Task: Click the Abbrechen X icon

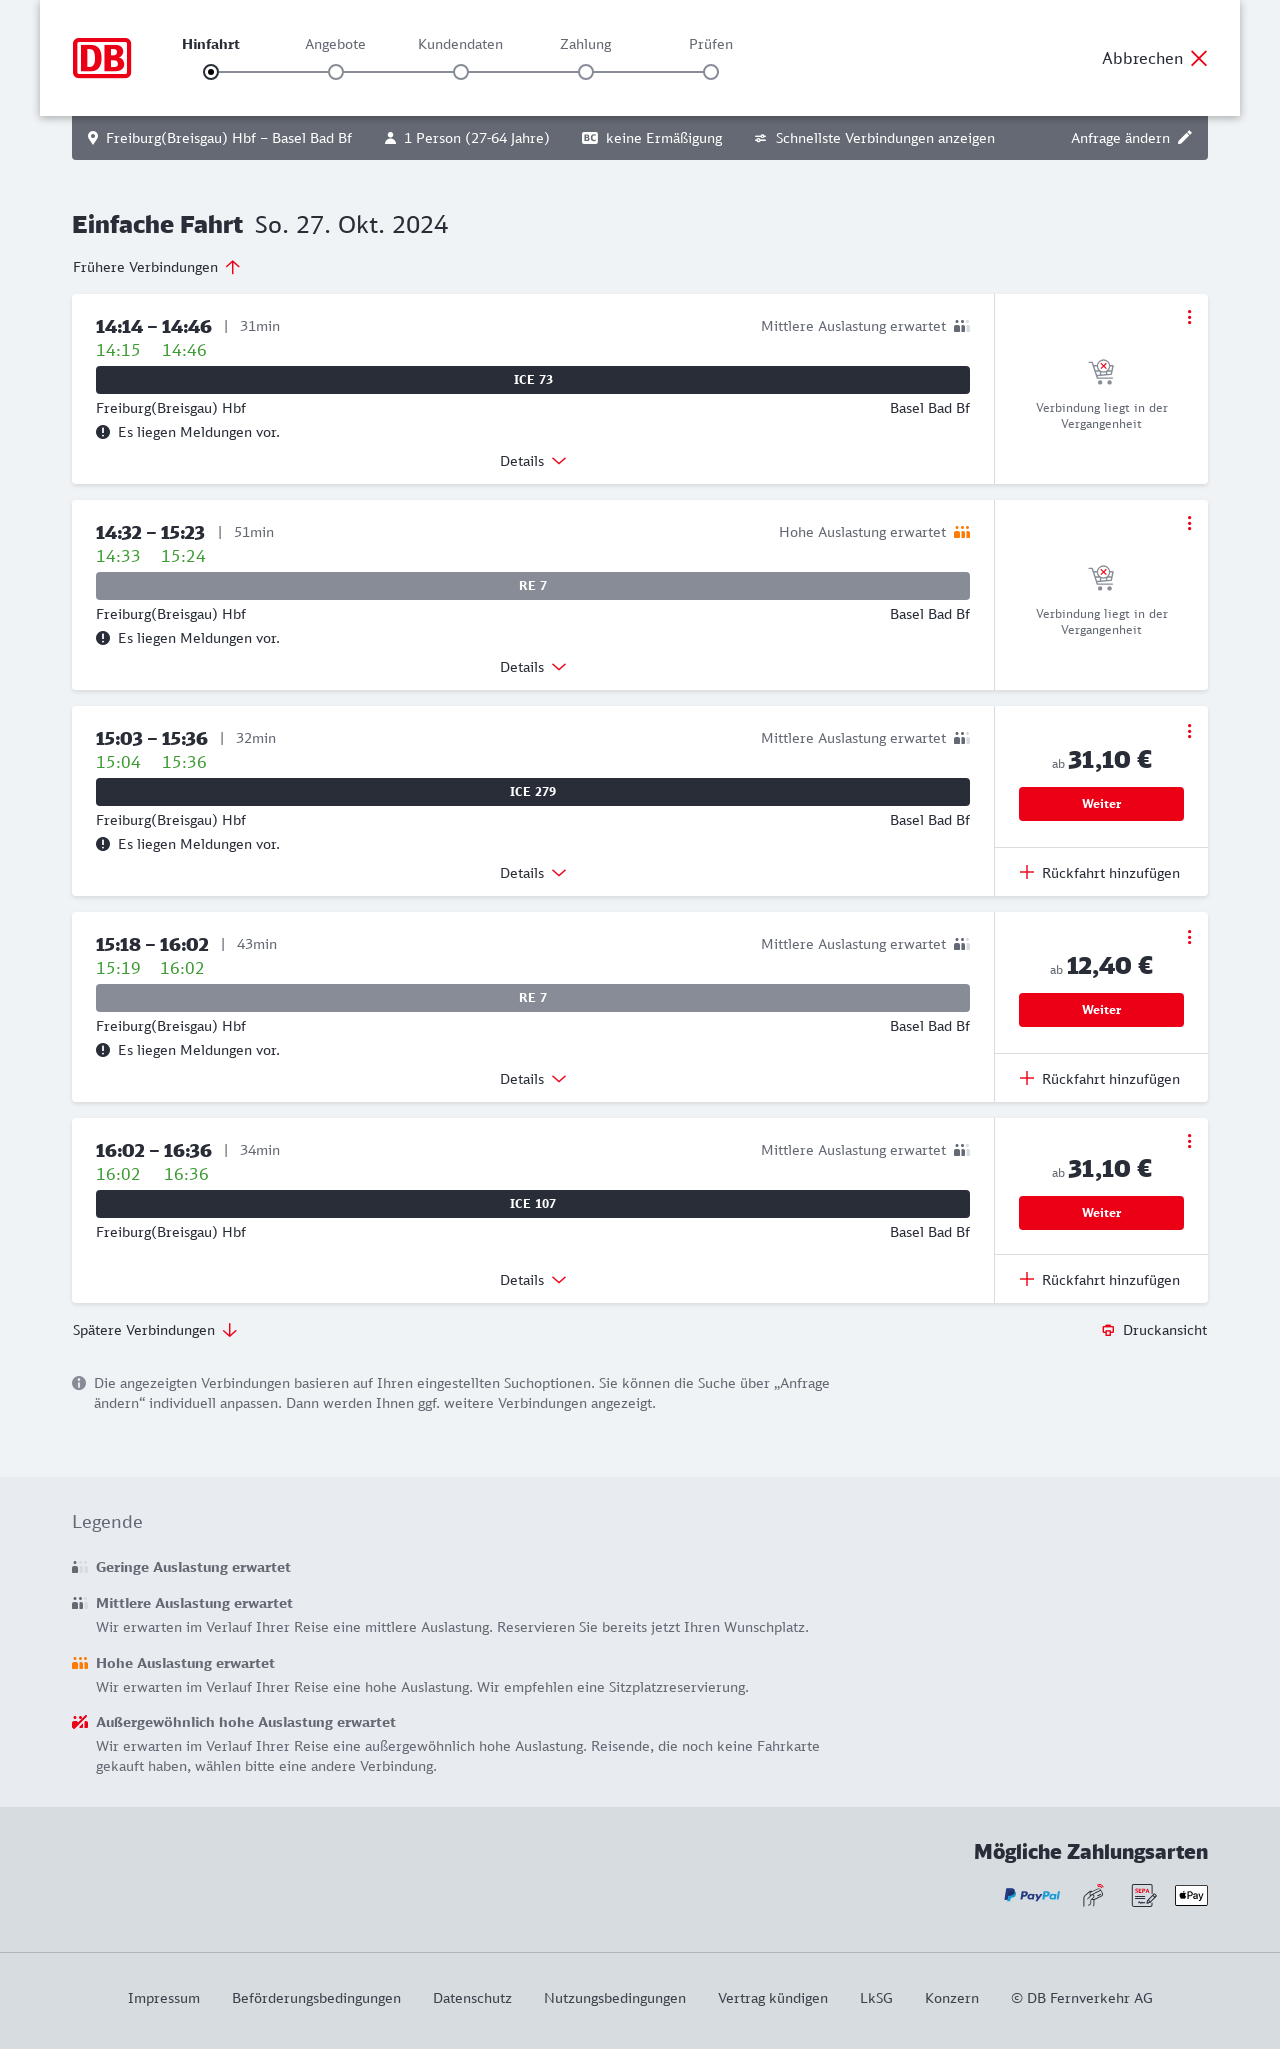Action: coord(1199,58)
